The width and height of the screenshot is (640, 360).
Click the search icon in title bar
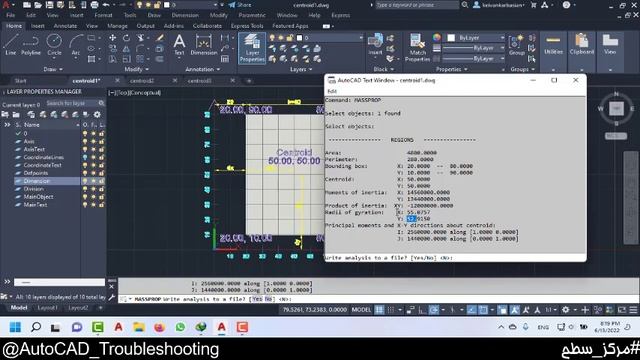[x=465, y=5]
